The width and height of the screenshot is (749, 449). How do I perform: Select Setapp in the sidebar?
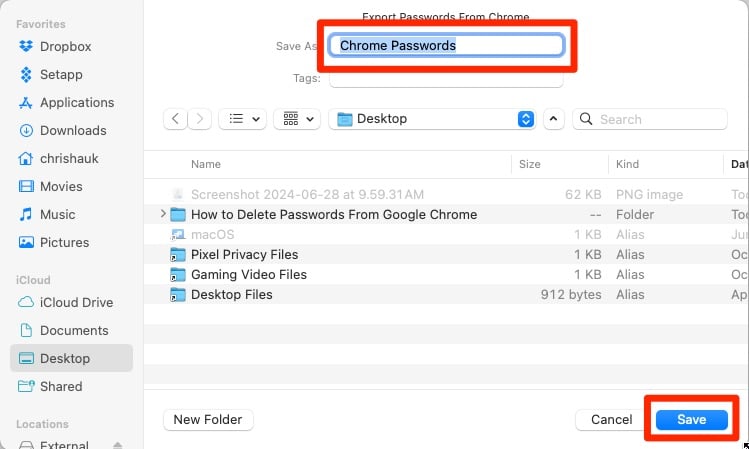pos(51,75)
